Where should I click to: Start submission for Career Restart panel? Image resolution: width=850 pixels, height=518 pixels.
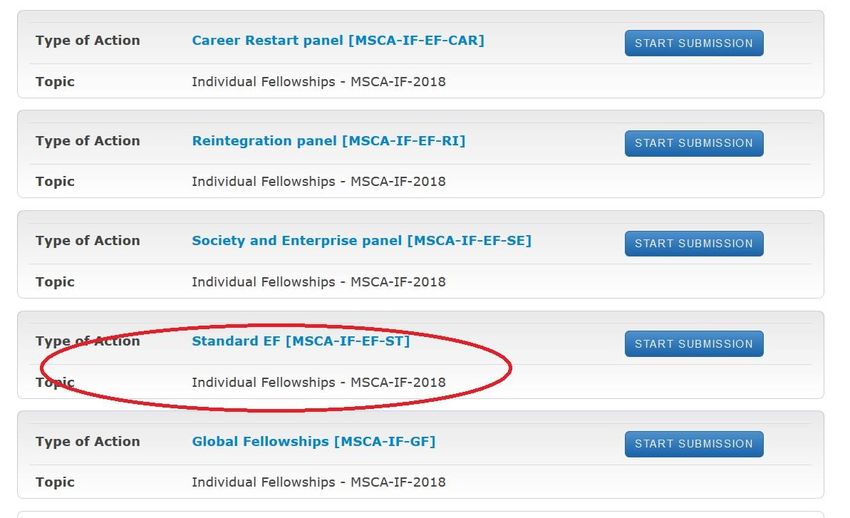(694, 43)
